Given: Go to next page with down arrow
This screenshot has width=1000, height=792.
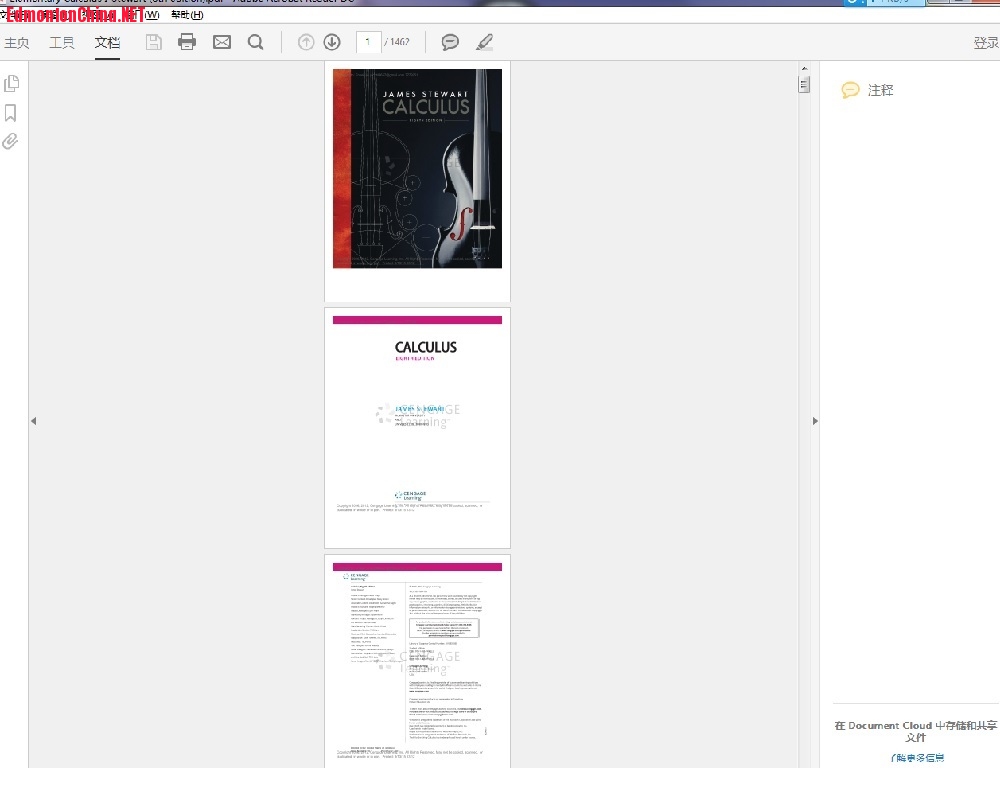Looking at the screenshot, I should click(x=332, y=42).
